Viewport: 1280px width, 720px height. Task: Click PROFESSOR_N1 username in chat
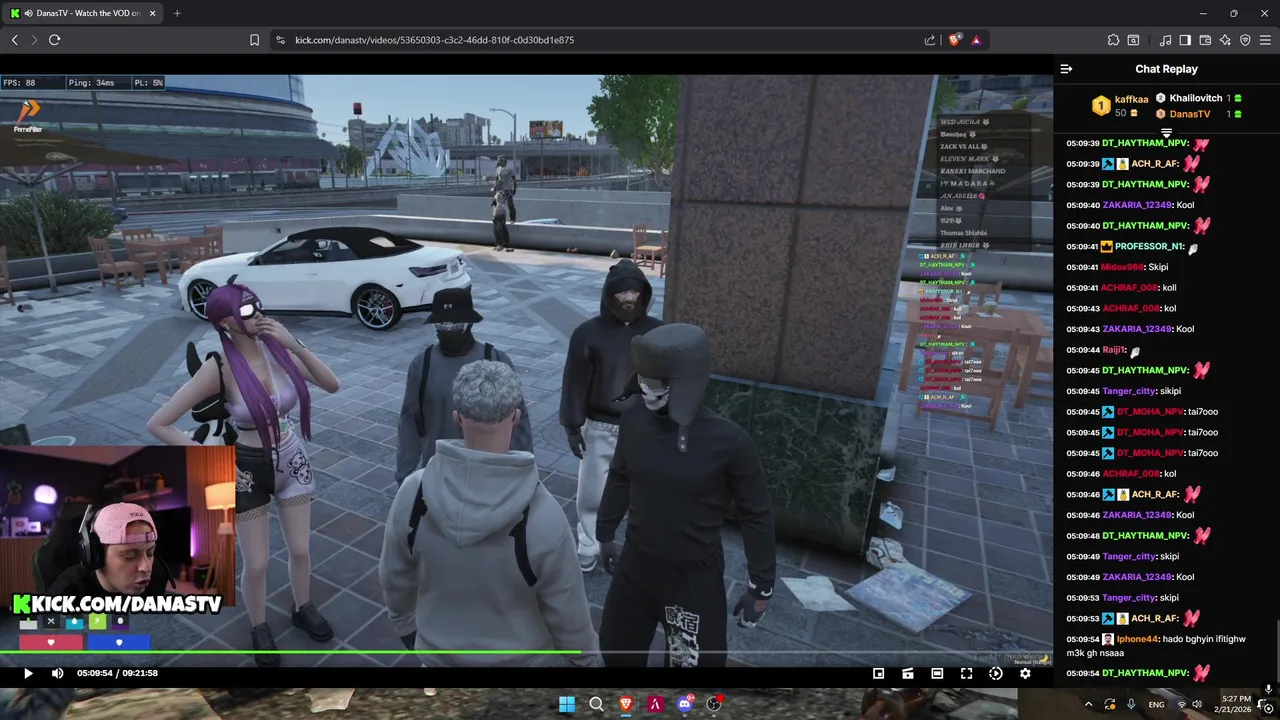1150,246
